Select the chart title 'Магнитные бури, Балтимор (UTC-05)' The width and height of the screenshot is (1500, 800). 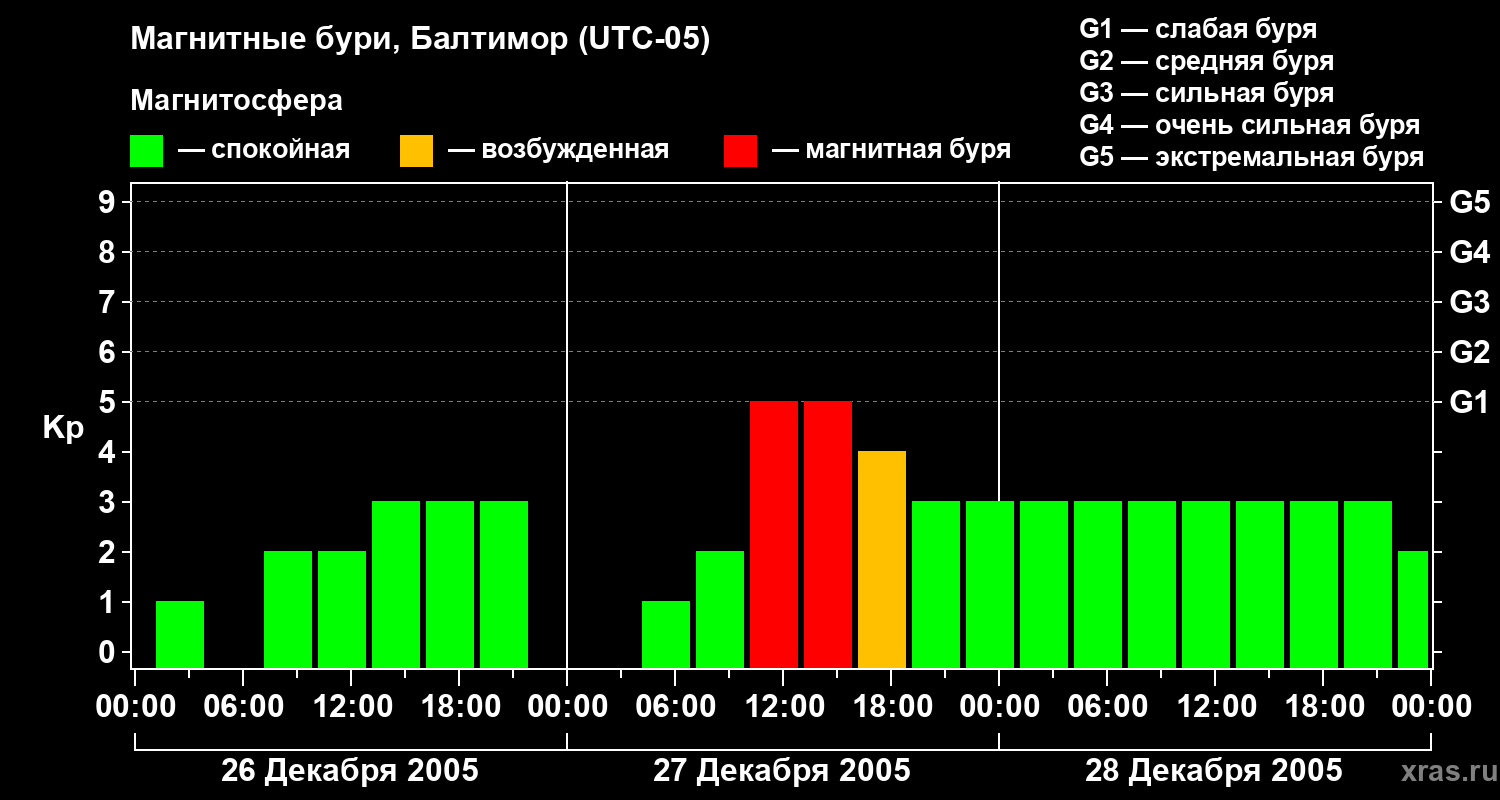pyautogui.click(x=420, y=41)
